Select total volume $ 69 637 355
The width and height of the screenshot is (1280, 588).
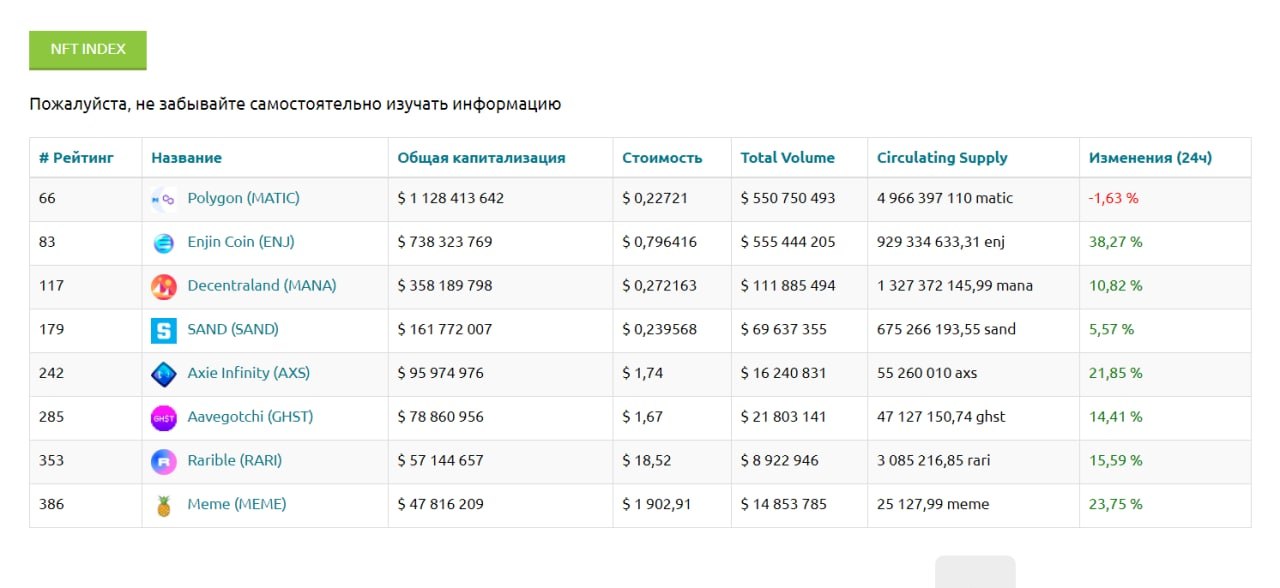784,329
